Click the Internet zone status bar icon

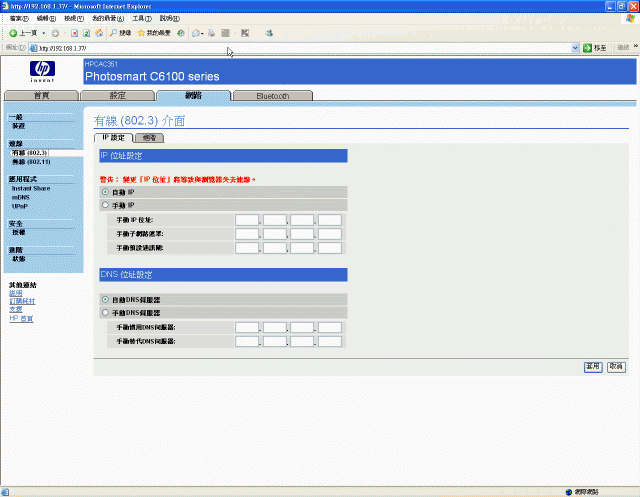[569, 492]
